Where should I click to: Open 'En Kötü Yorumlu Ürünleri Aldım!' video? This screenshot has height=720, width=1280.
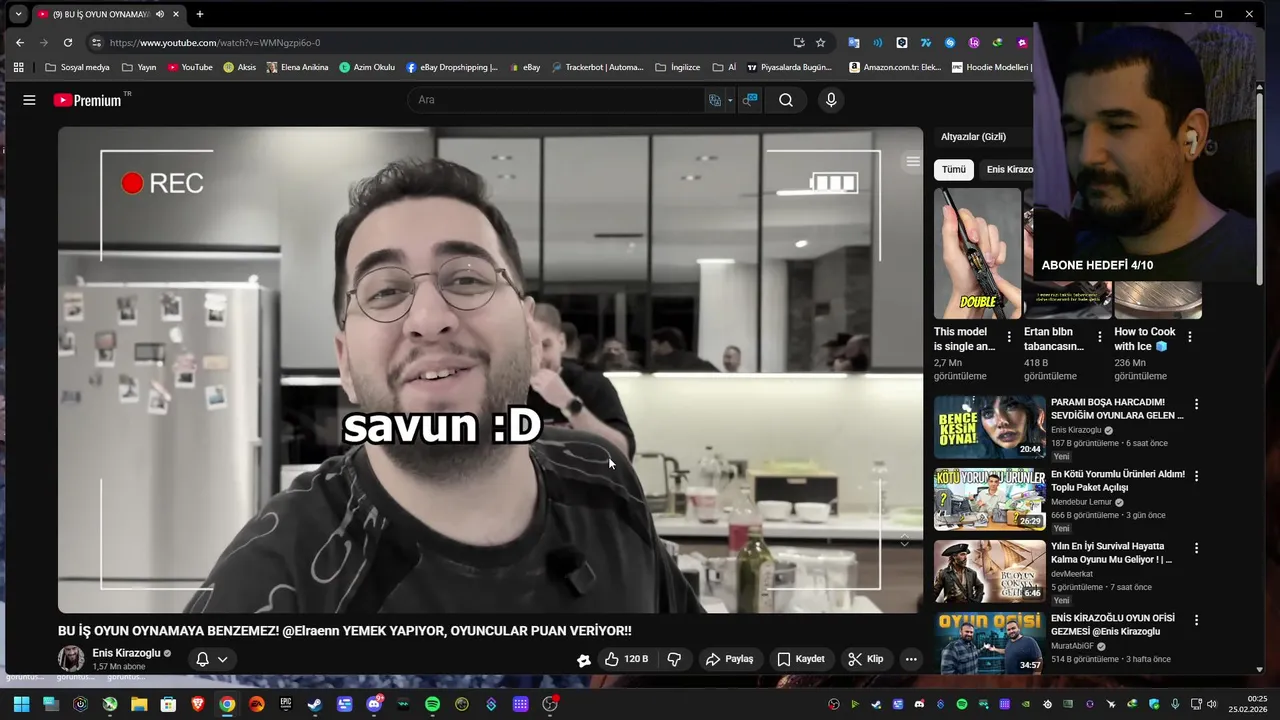(990, 499)
